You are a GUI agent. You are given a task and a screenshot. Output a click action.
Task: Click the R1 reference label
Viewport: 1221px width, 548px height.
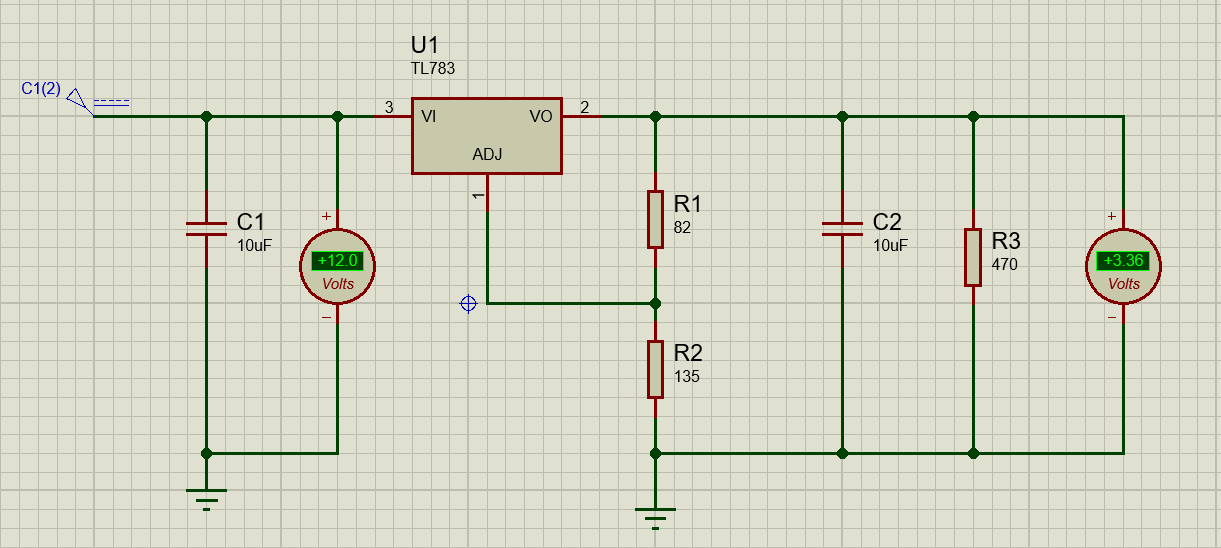pyautogui.click(x=688, y=204)
